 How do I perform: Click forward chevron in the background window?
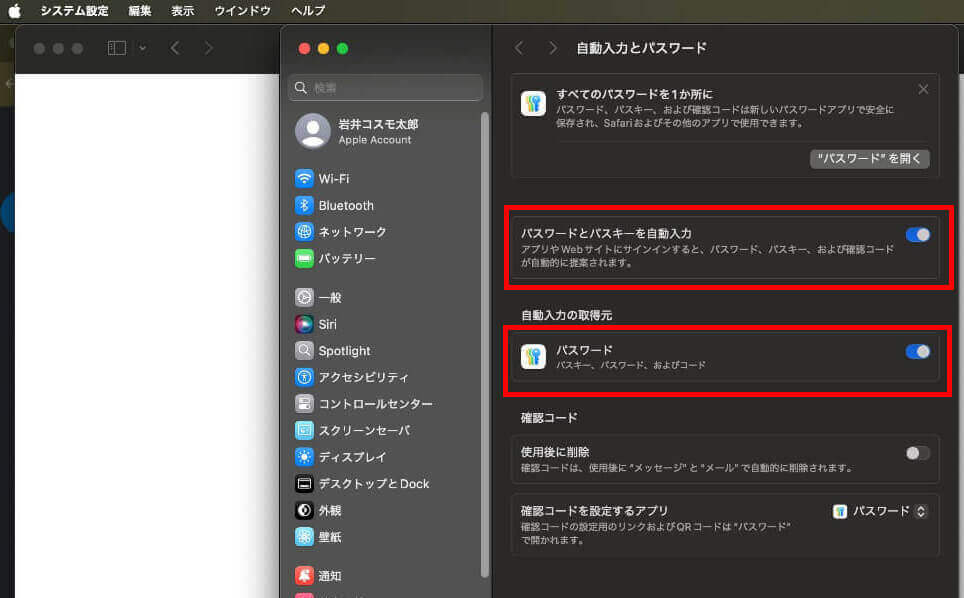[208, 48]
